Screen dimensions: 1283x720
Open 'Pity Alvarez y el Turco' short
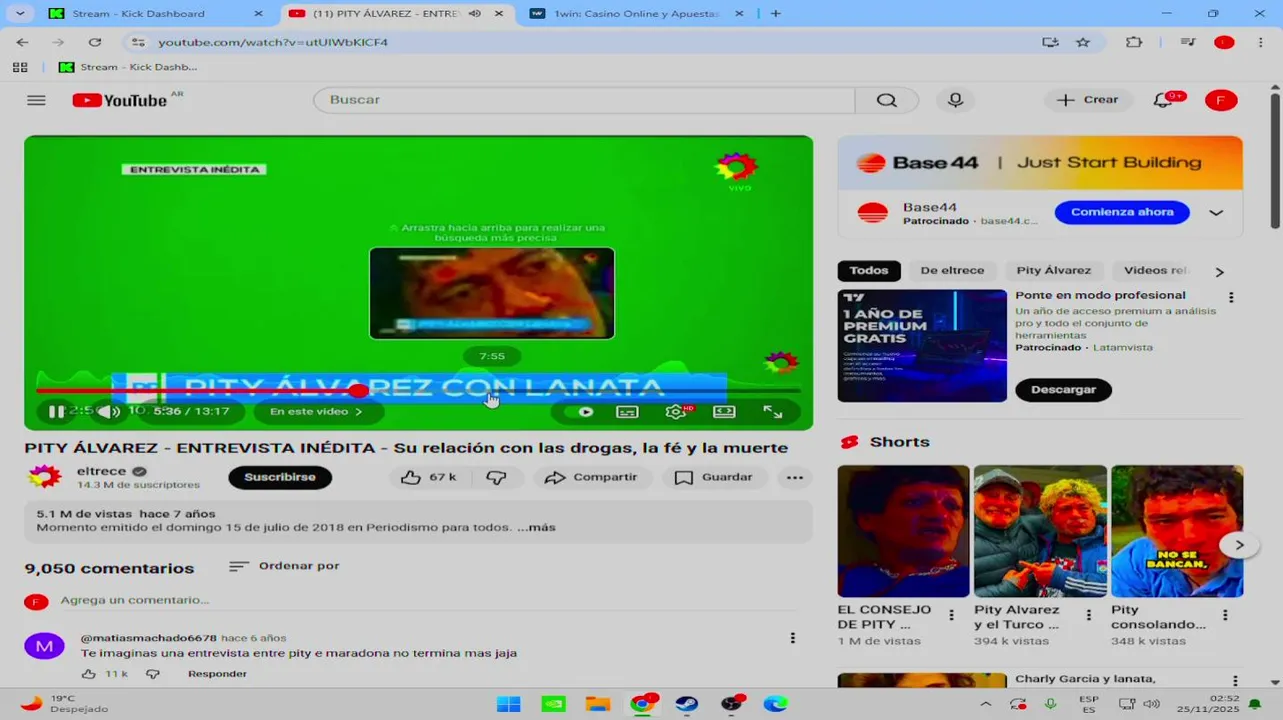tap(1040, 531)
